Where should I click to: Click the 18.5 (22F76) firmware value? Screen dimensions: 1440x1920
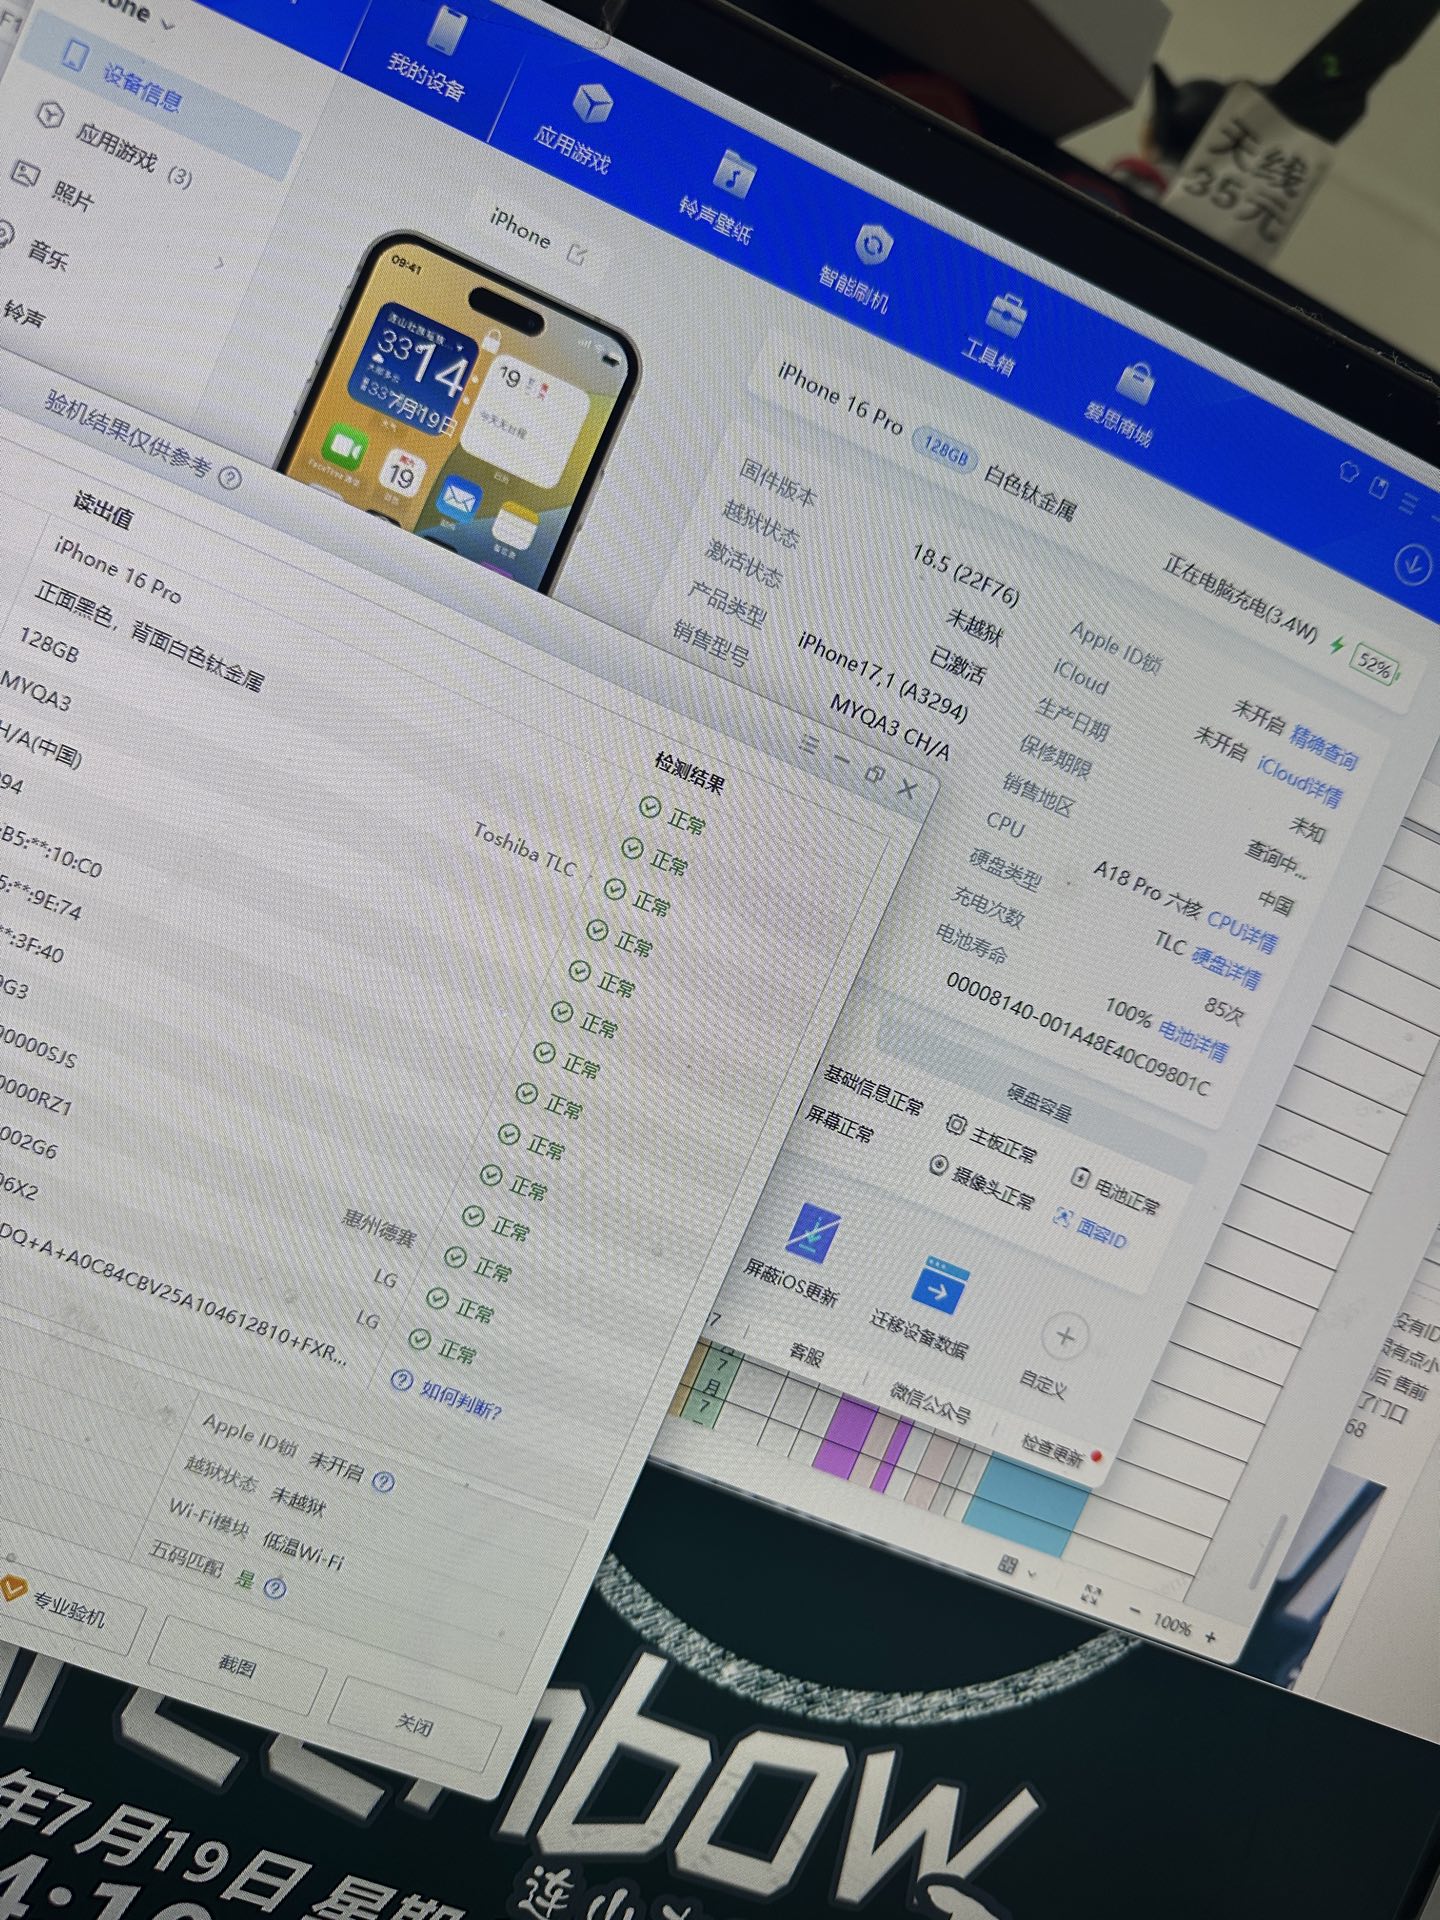click(x=965, y=576)
